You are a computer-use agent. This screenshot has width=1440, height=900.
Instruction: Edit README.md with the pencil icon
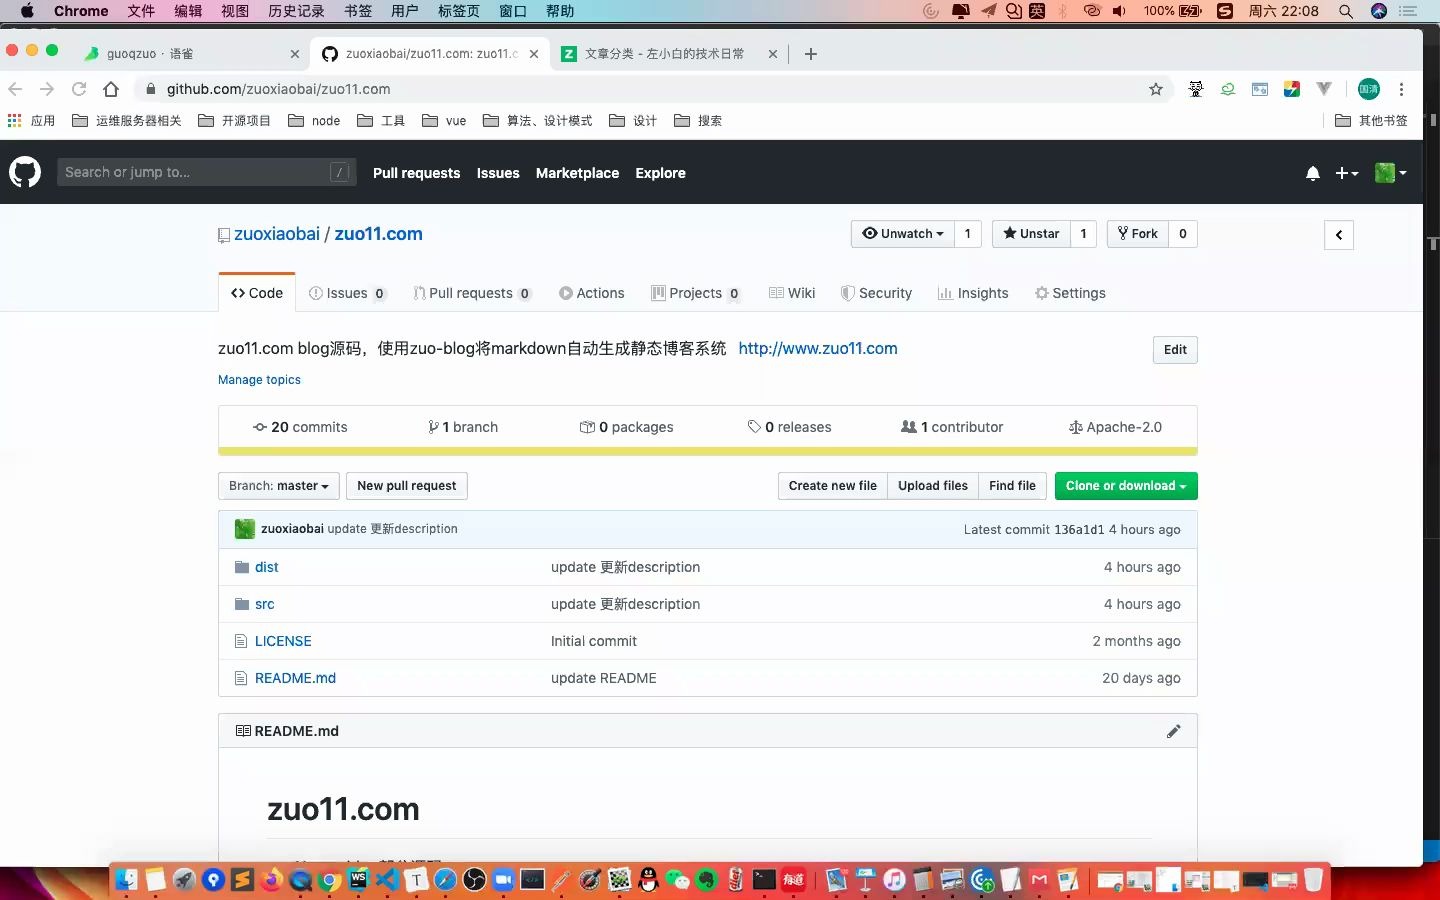pyautogui.click(x=1173, y=731)
